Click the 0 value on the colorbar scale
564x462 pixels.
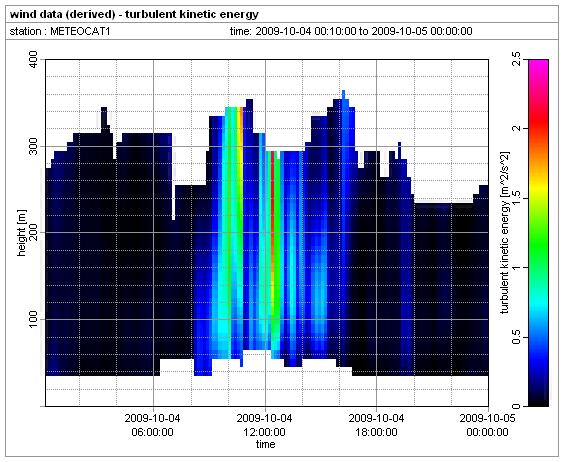(516, 406)
